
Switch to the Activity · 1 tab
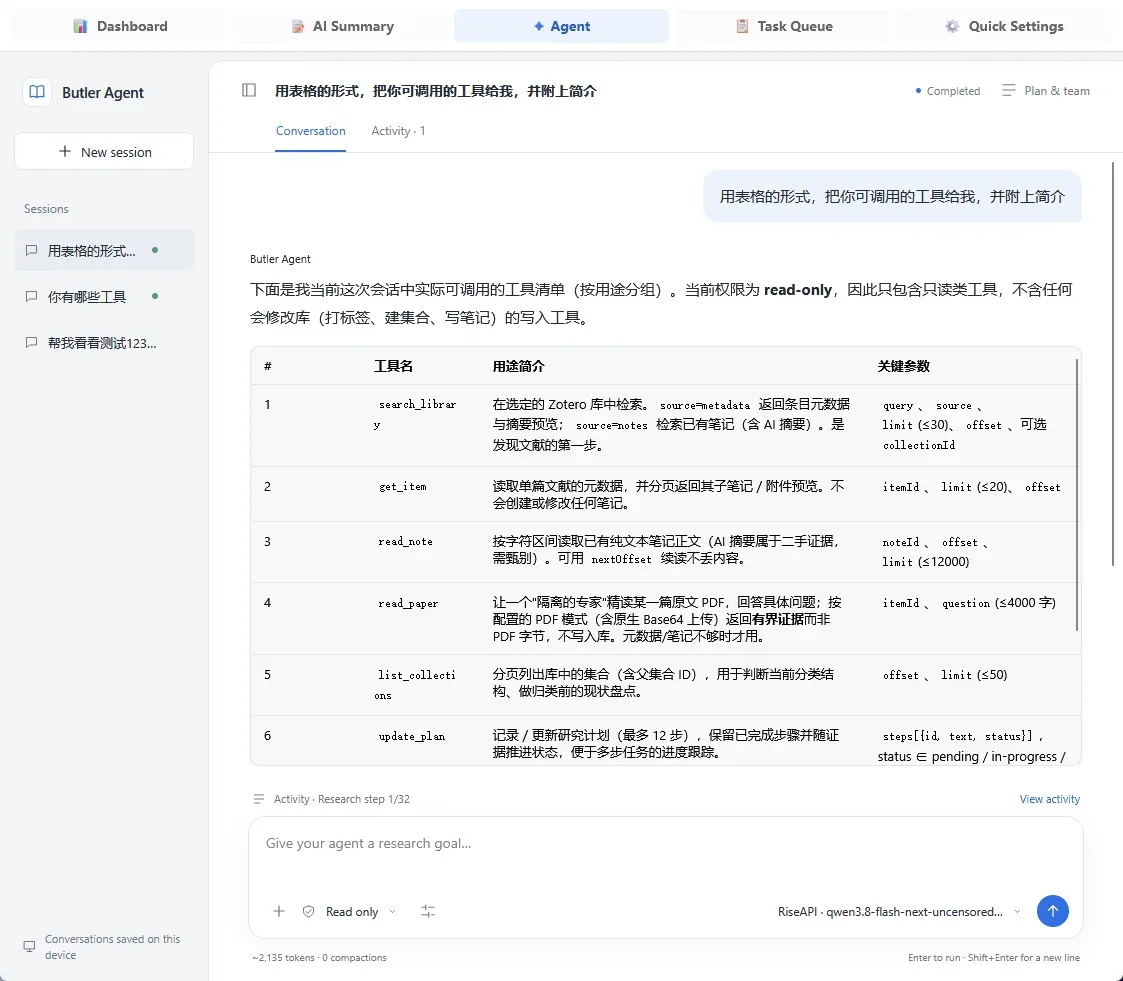398,131
